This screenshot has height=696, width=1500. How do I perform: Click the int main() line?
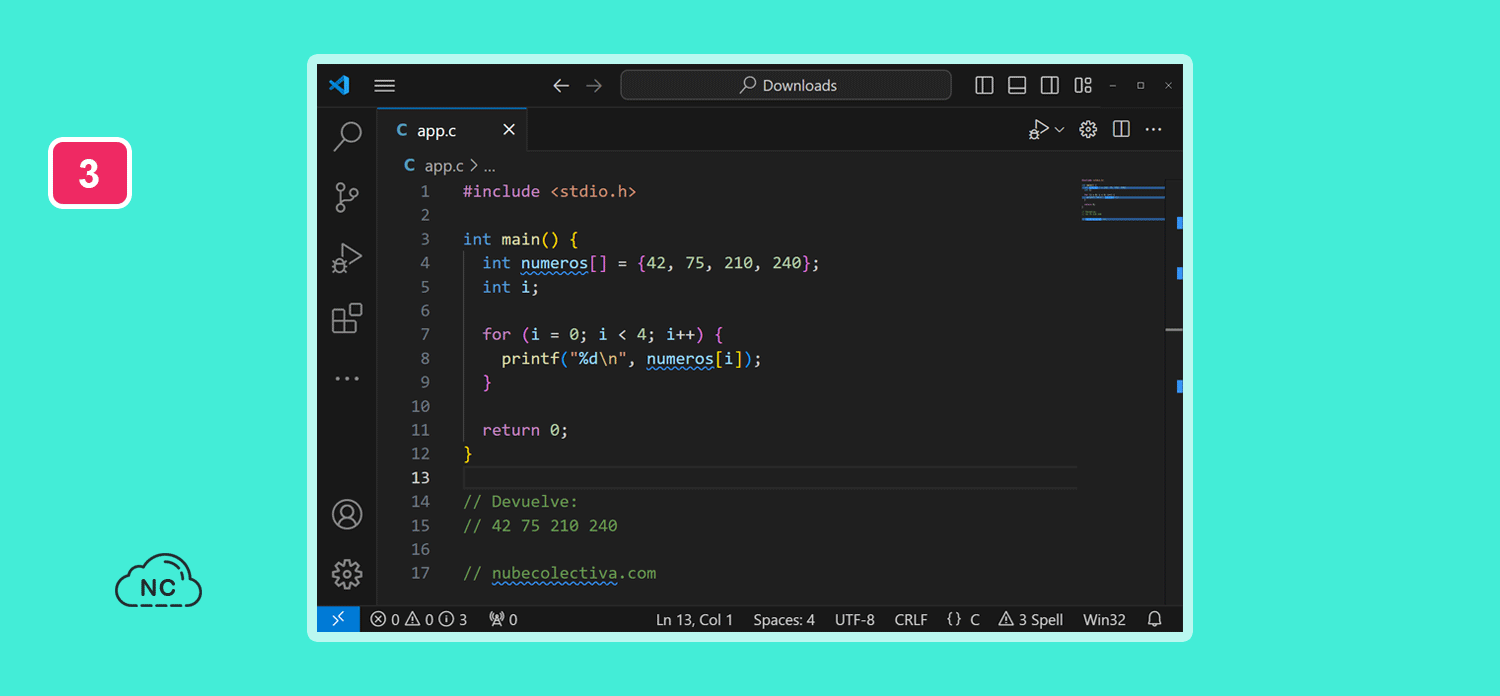(521, 239)
